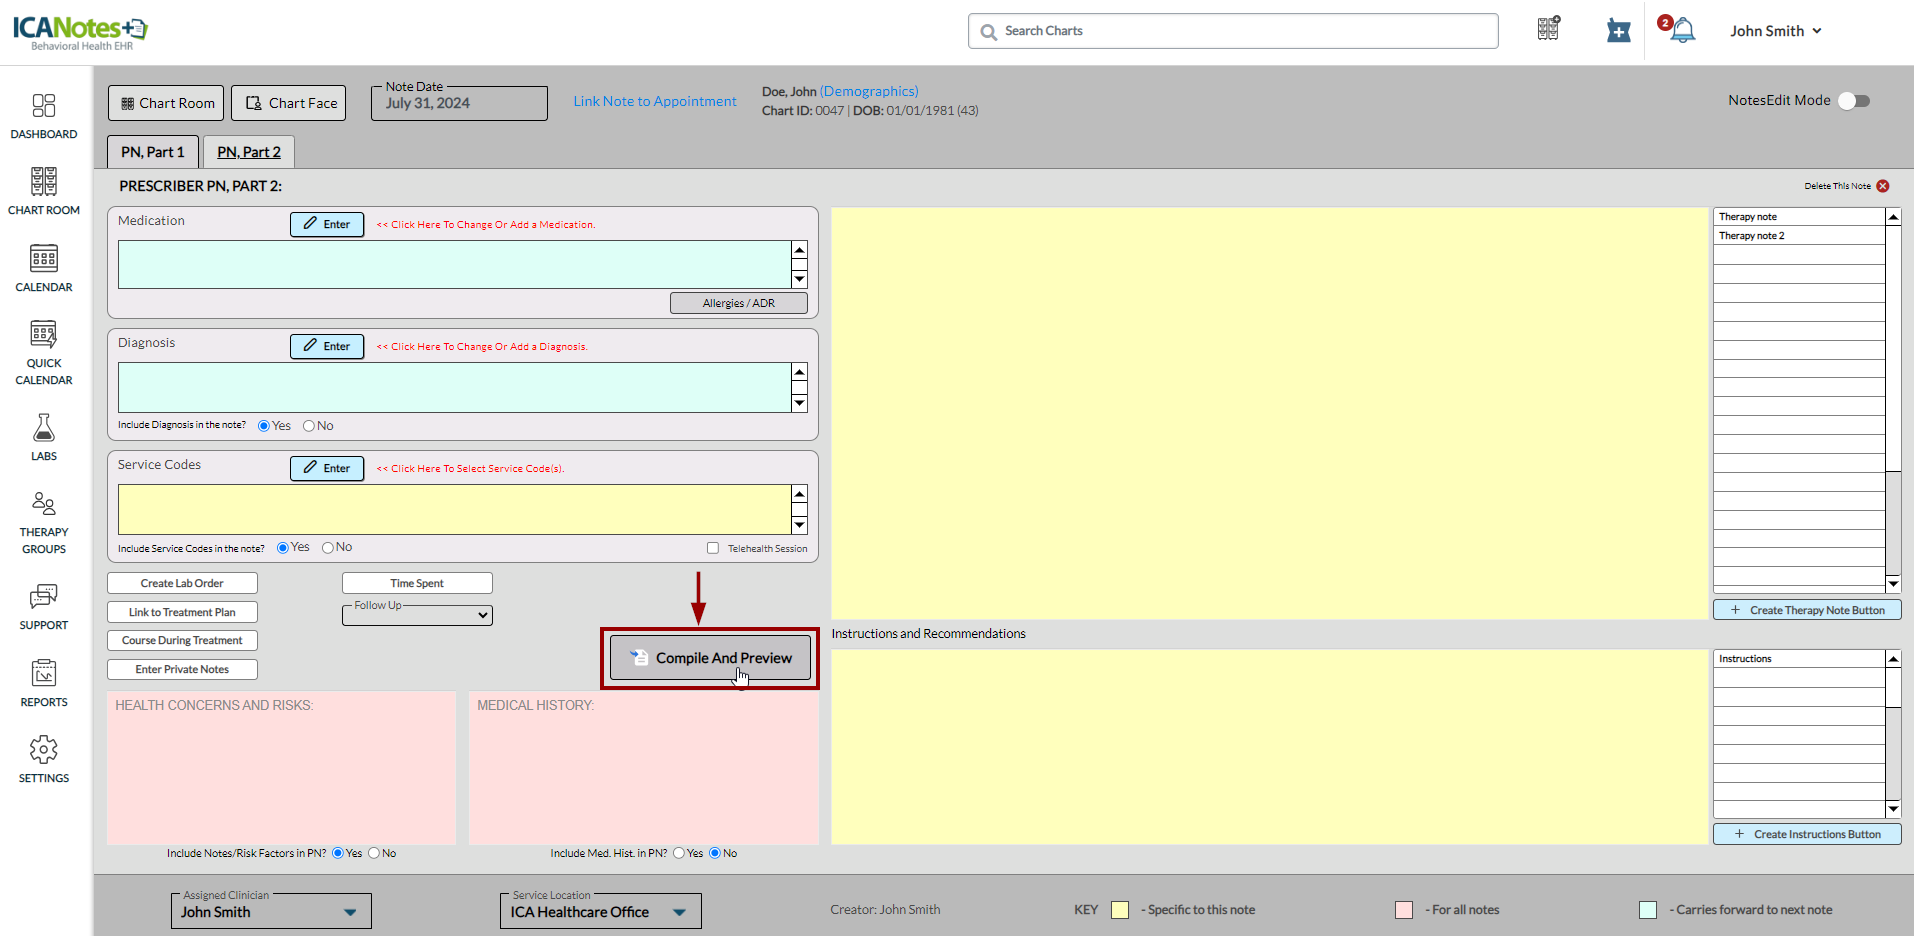The image size is (1914, 936).
Task: Open the Dashboard from sidebar
Action: click(44, 106)
